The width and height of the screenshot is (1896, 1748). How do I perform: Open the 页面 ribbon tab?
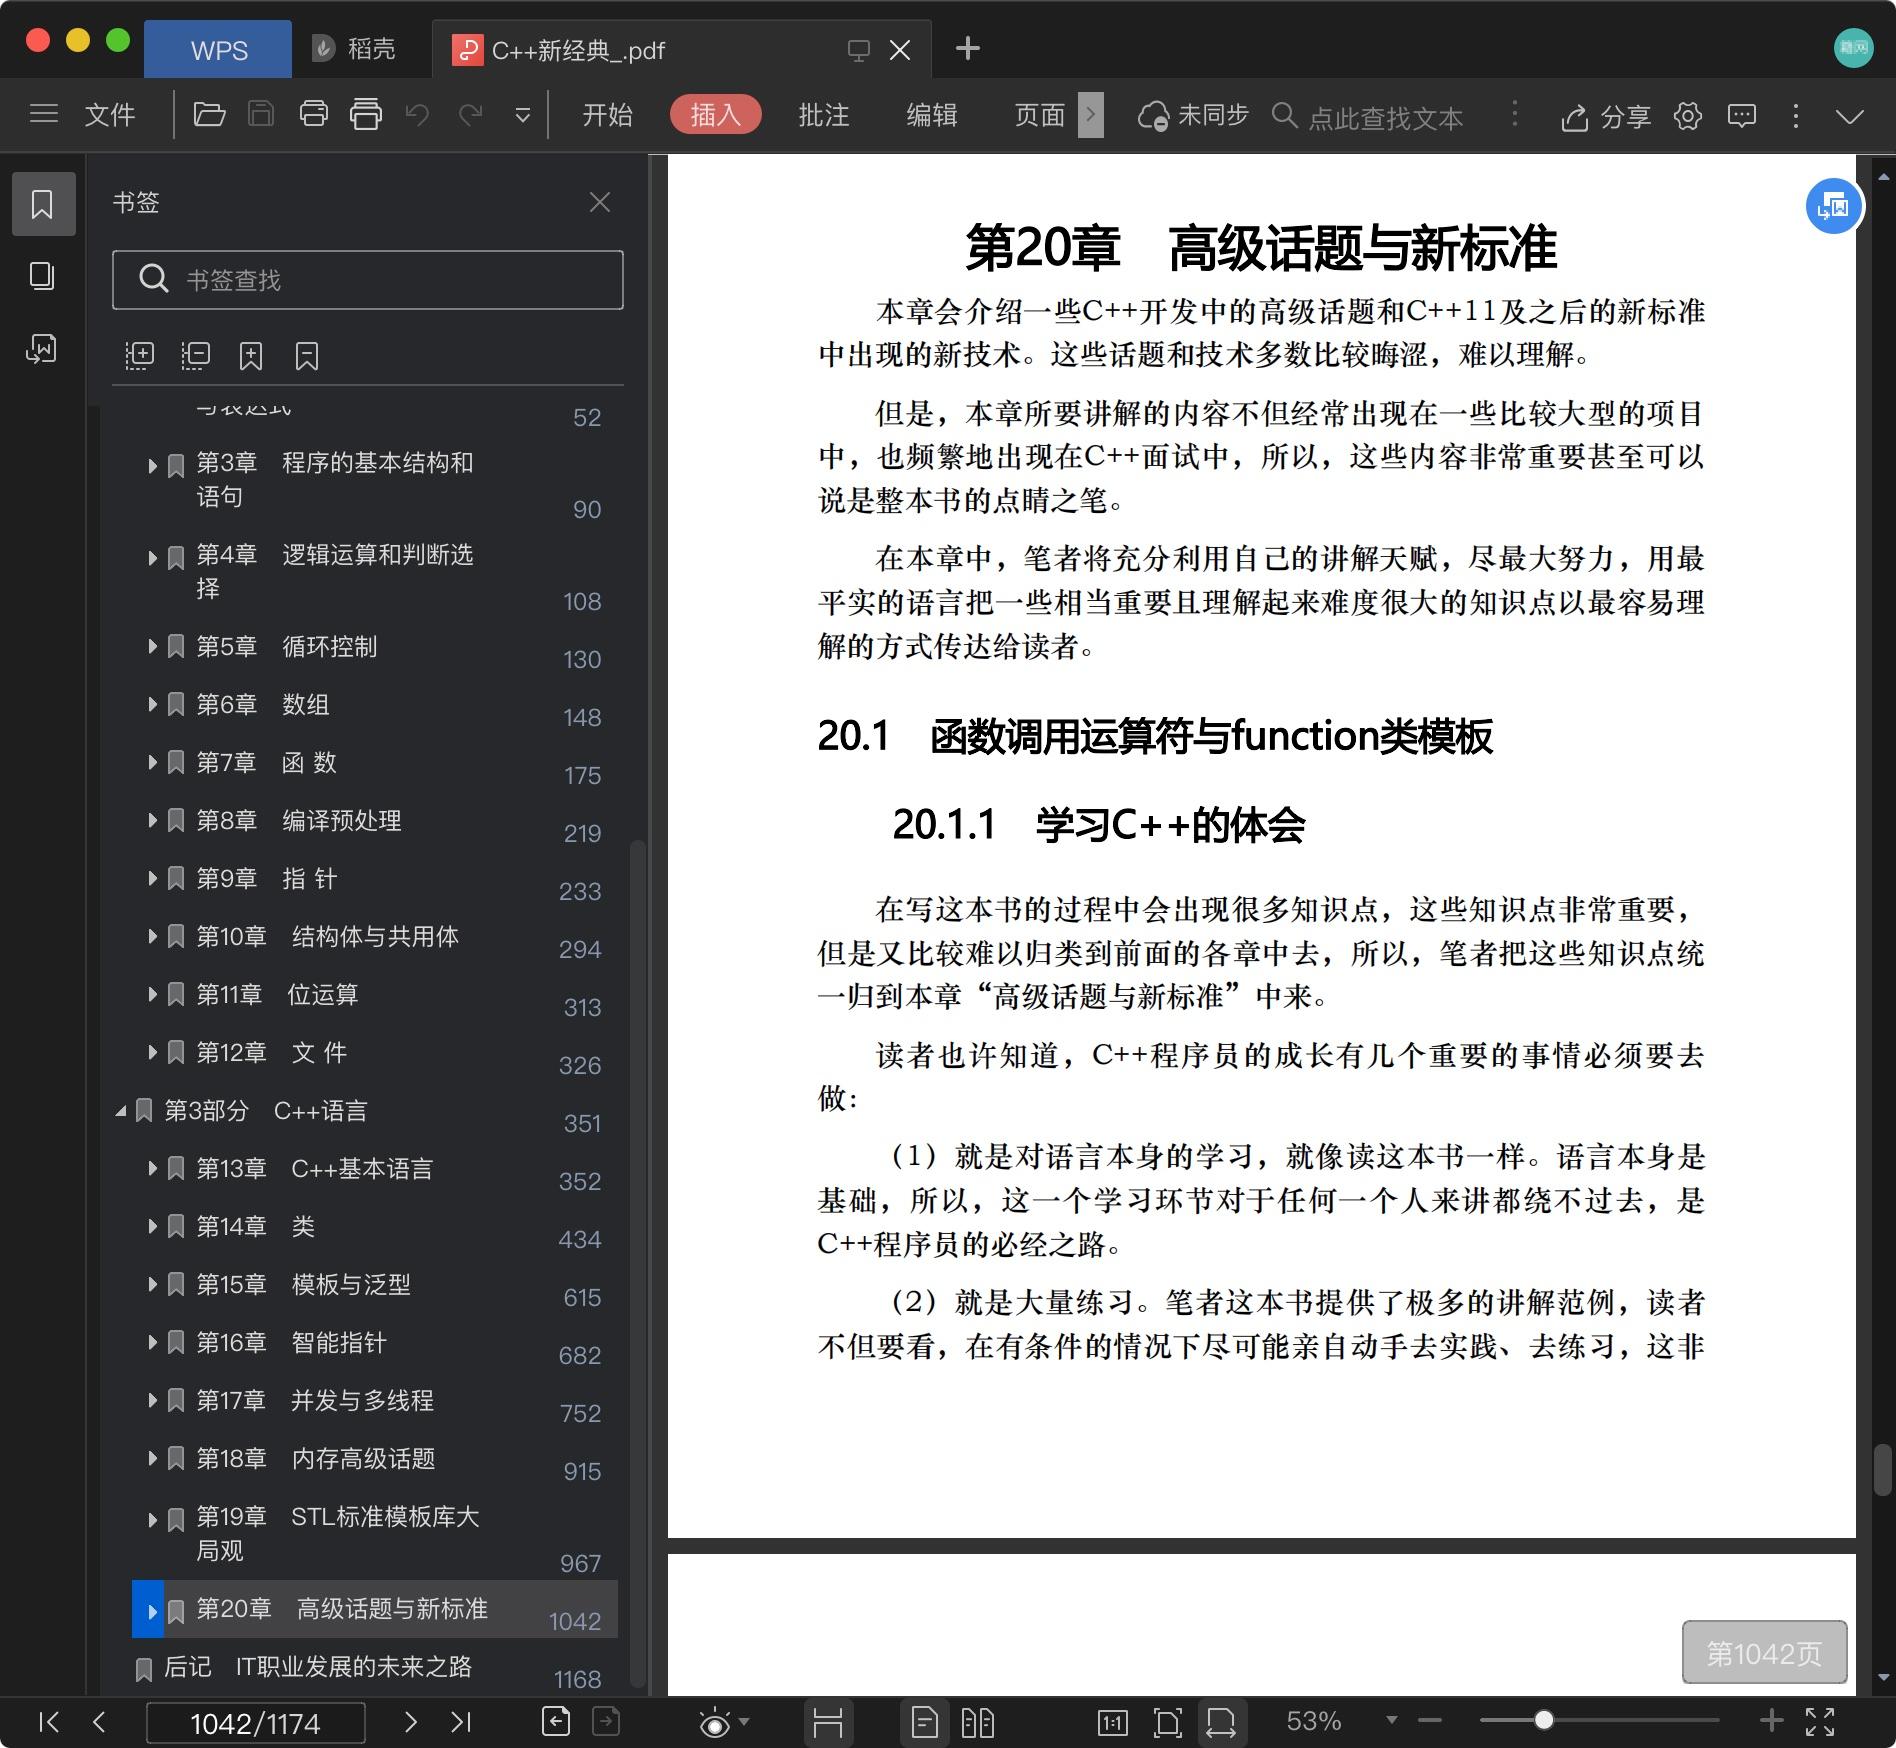click(1039, 115)
